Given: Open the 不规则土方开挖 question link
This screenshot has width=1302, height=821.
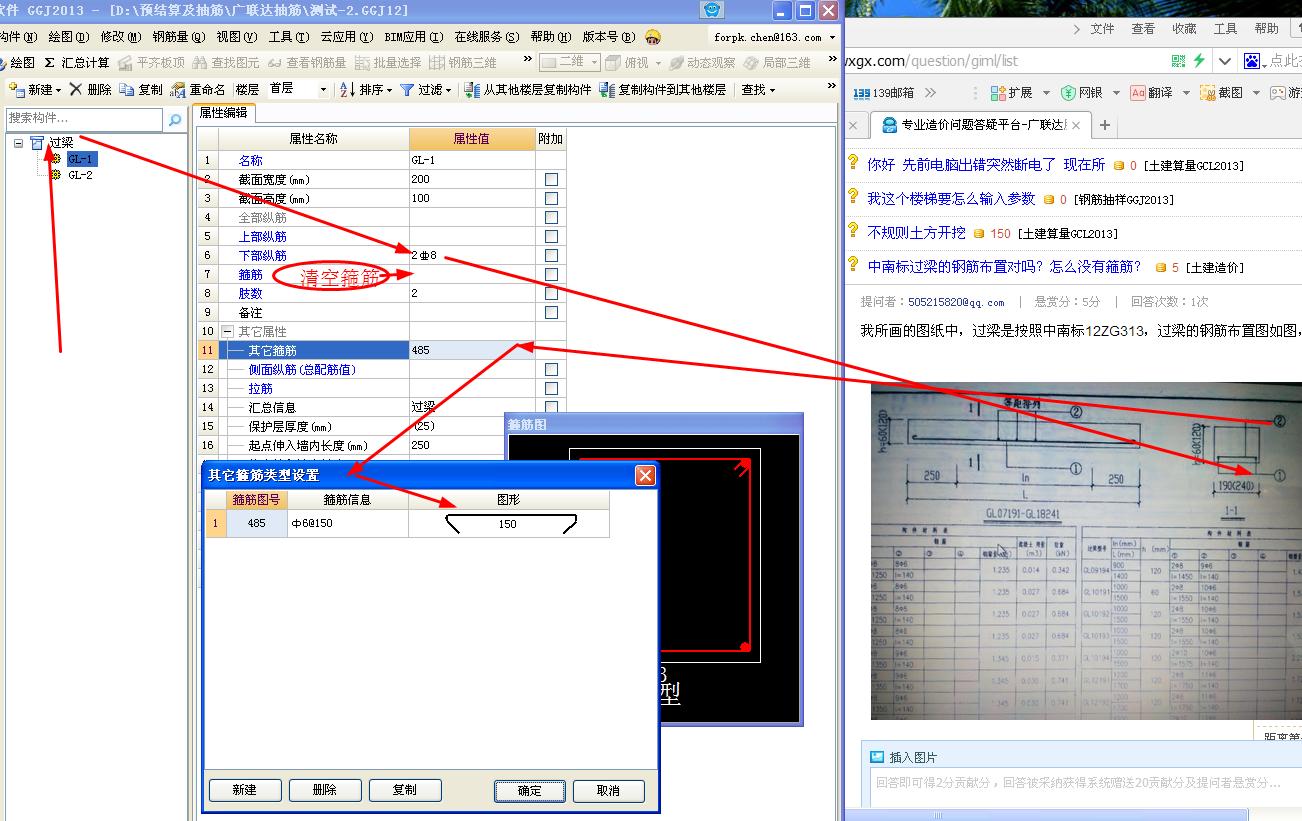Looking at the screenshot, I should pyautogui.click(x=916, y=232).
